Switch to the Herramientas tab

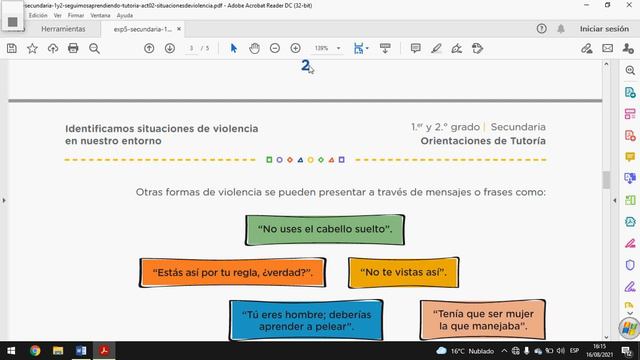(x=63, y=29)
